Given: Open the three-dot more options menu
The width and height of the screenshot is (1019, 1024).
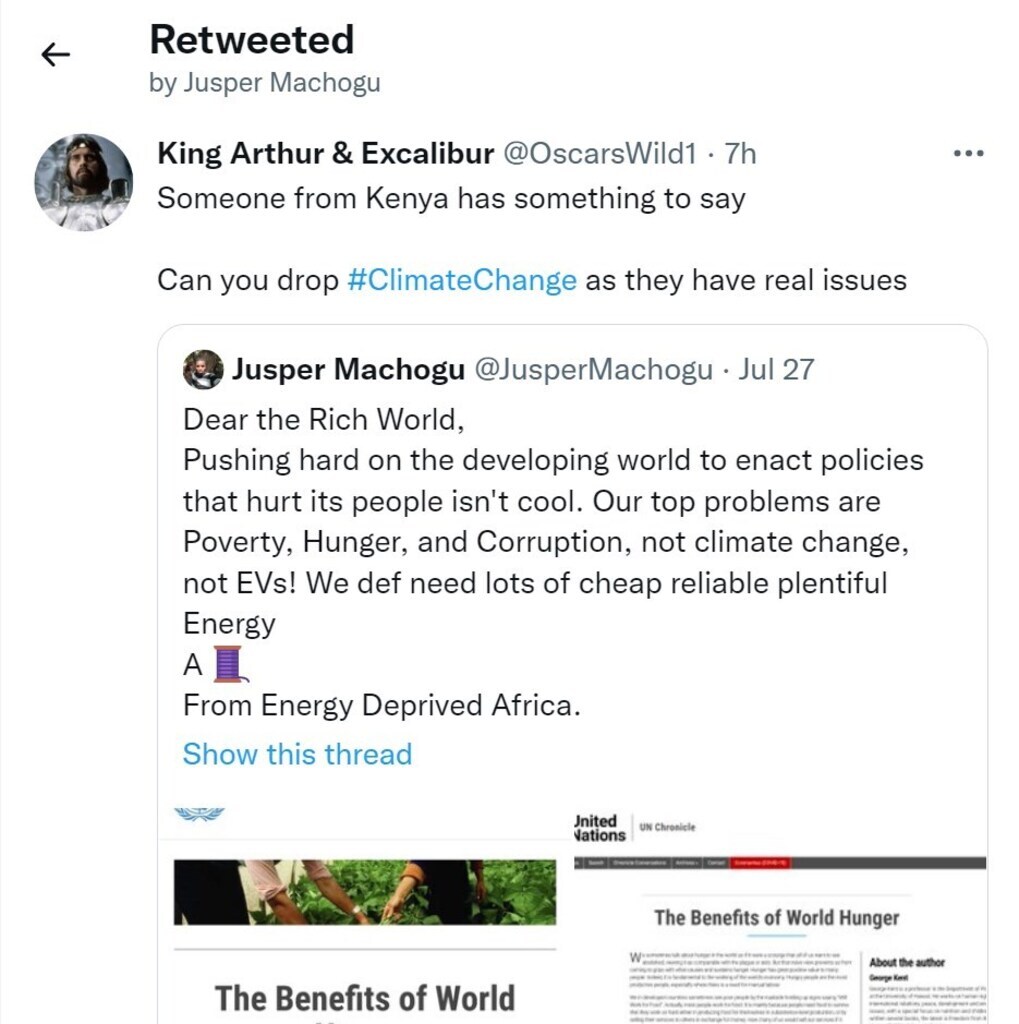Looking at the screenshot, I should (x=968, y=153).
